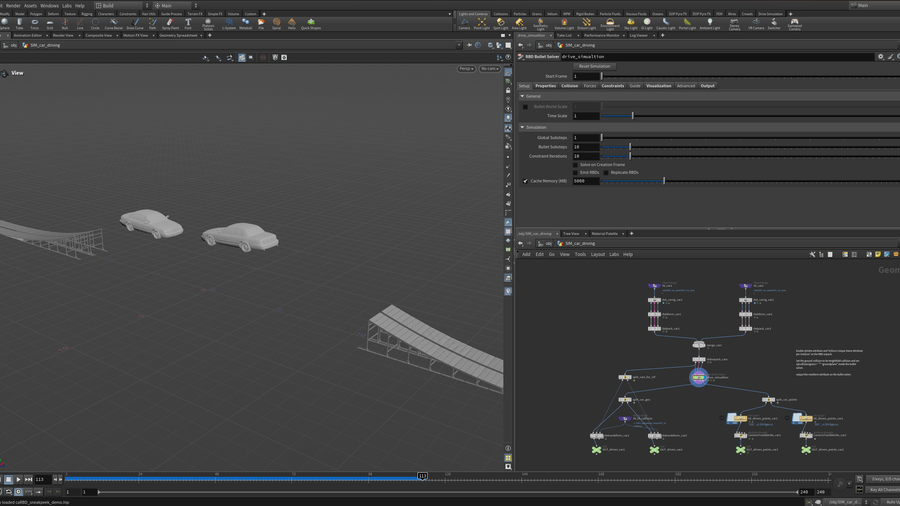Viewport: 900px width, 506px height.
Task: Click the Bullet Substeps slider
Action: coord(630,147)
